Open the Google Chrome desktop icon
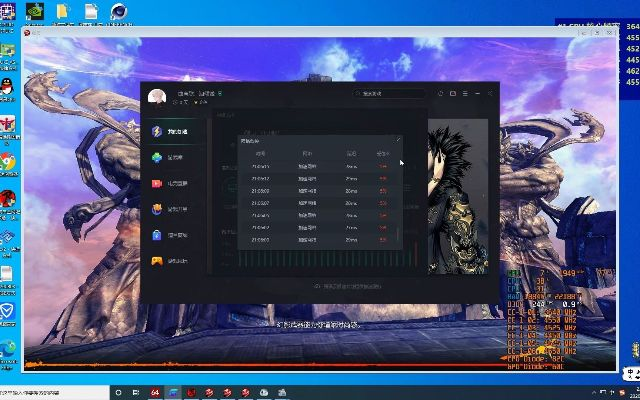640x400 pixels. pyautogui.click(x=8, y=162)
